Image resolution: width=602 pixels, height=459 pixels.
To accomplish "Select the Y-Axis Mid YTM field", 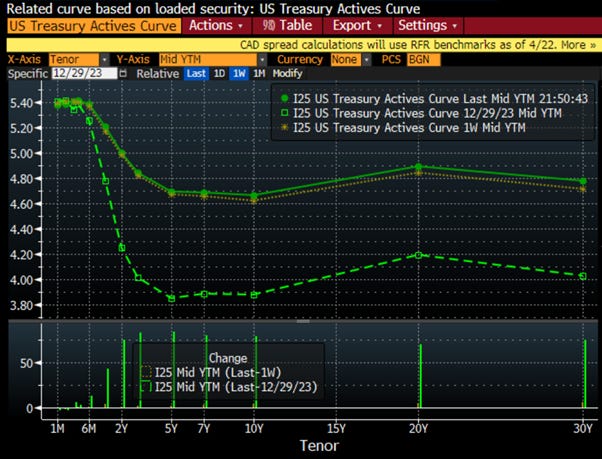I will (x=208, y=60).
